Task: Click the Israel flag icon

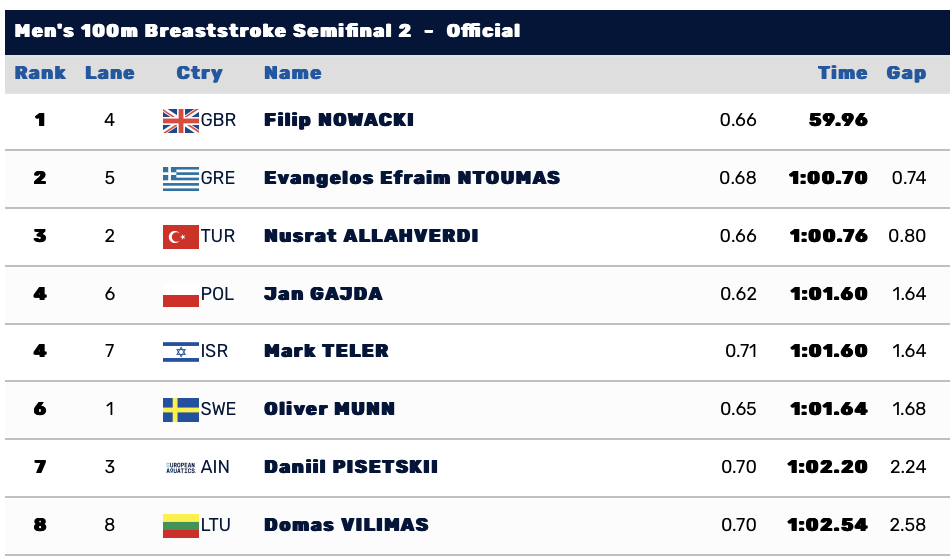Action: pos(181,351)
